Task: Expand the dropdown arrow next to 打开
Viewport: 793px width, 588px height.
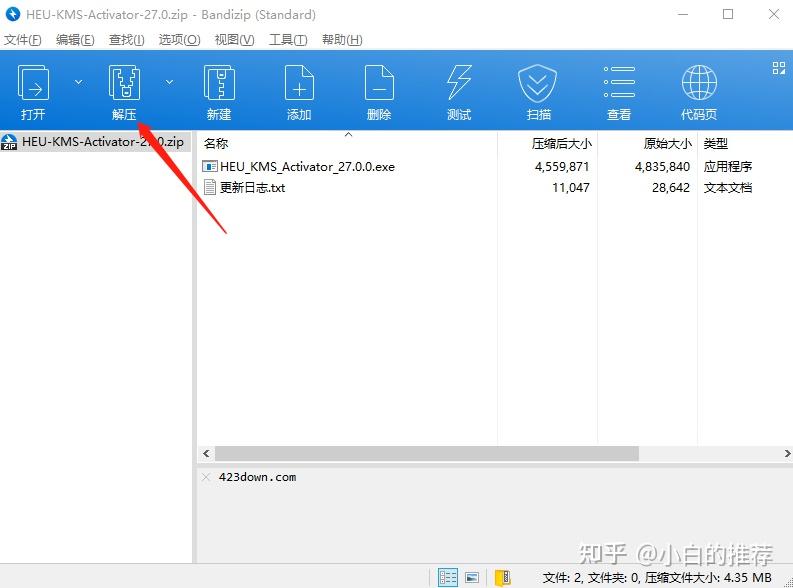Action: [78, 82]
